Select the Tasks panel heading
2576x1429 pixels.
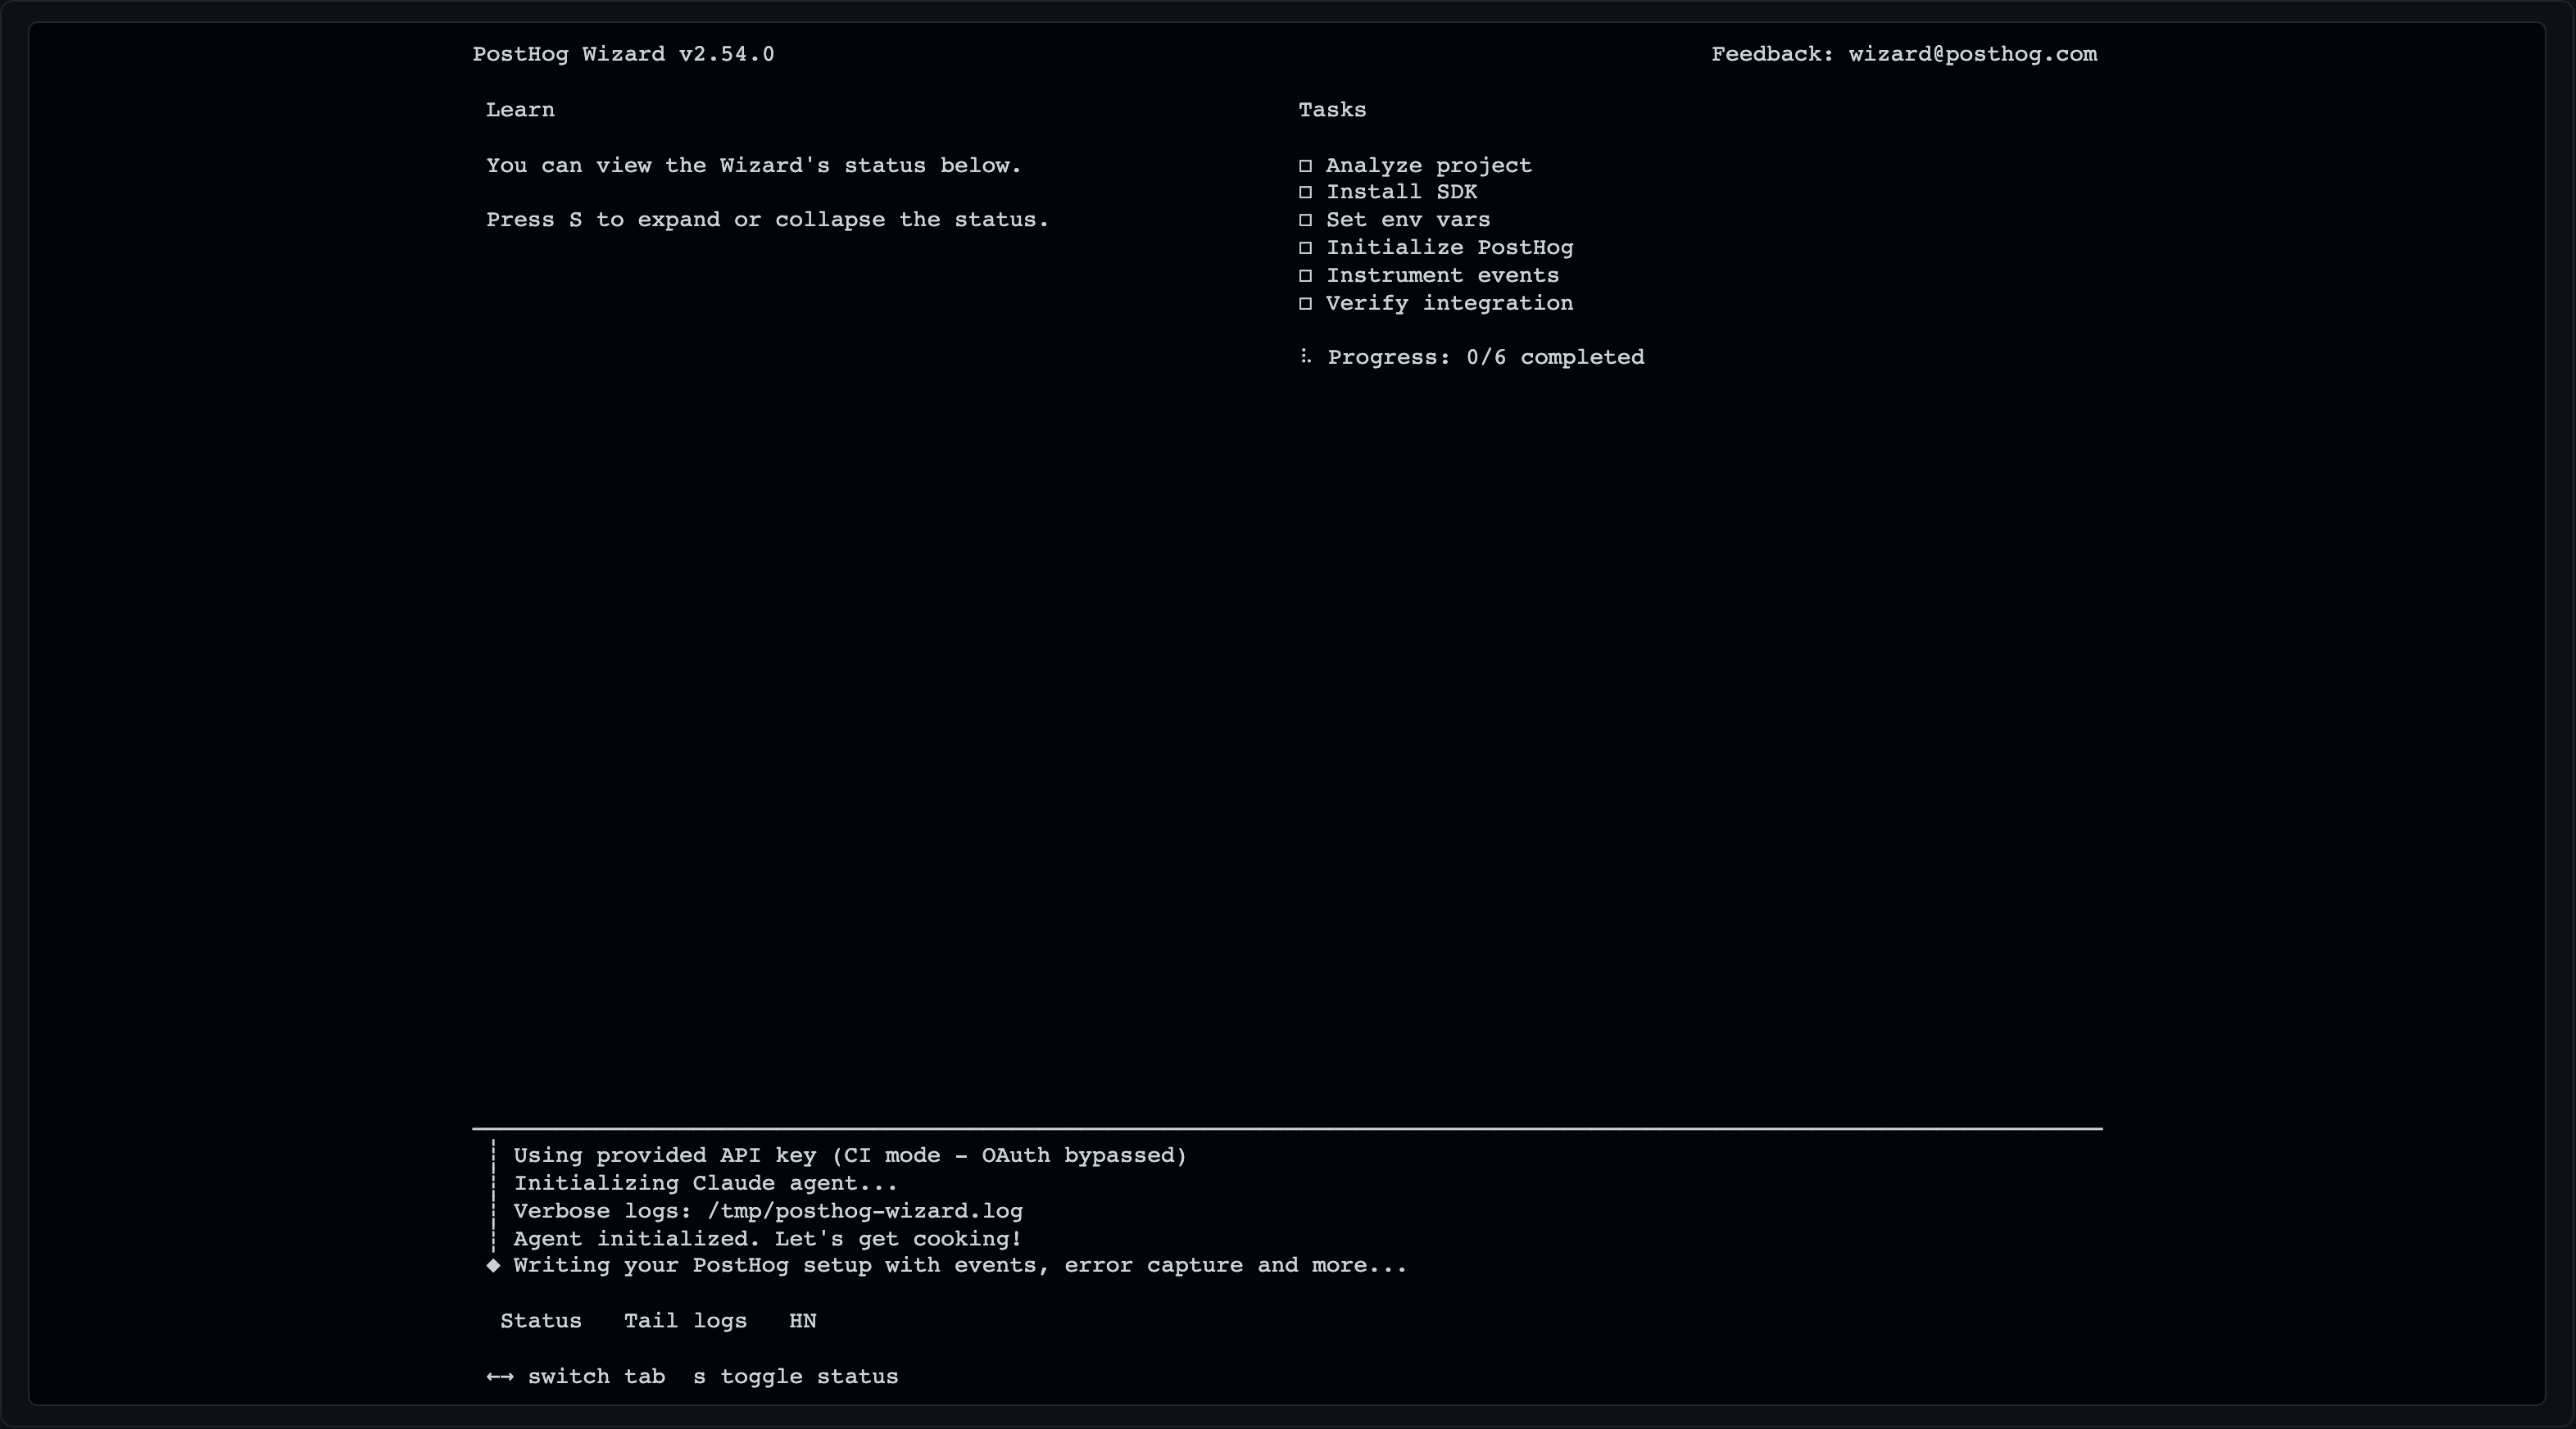1333,110
